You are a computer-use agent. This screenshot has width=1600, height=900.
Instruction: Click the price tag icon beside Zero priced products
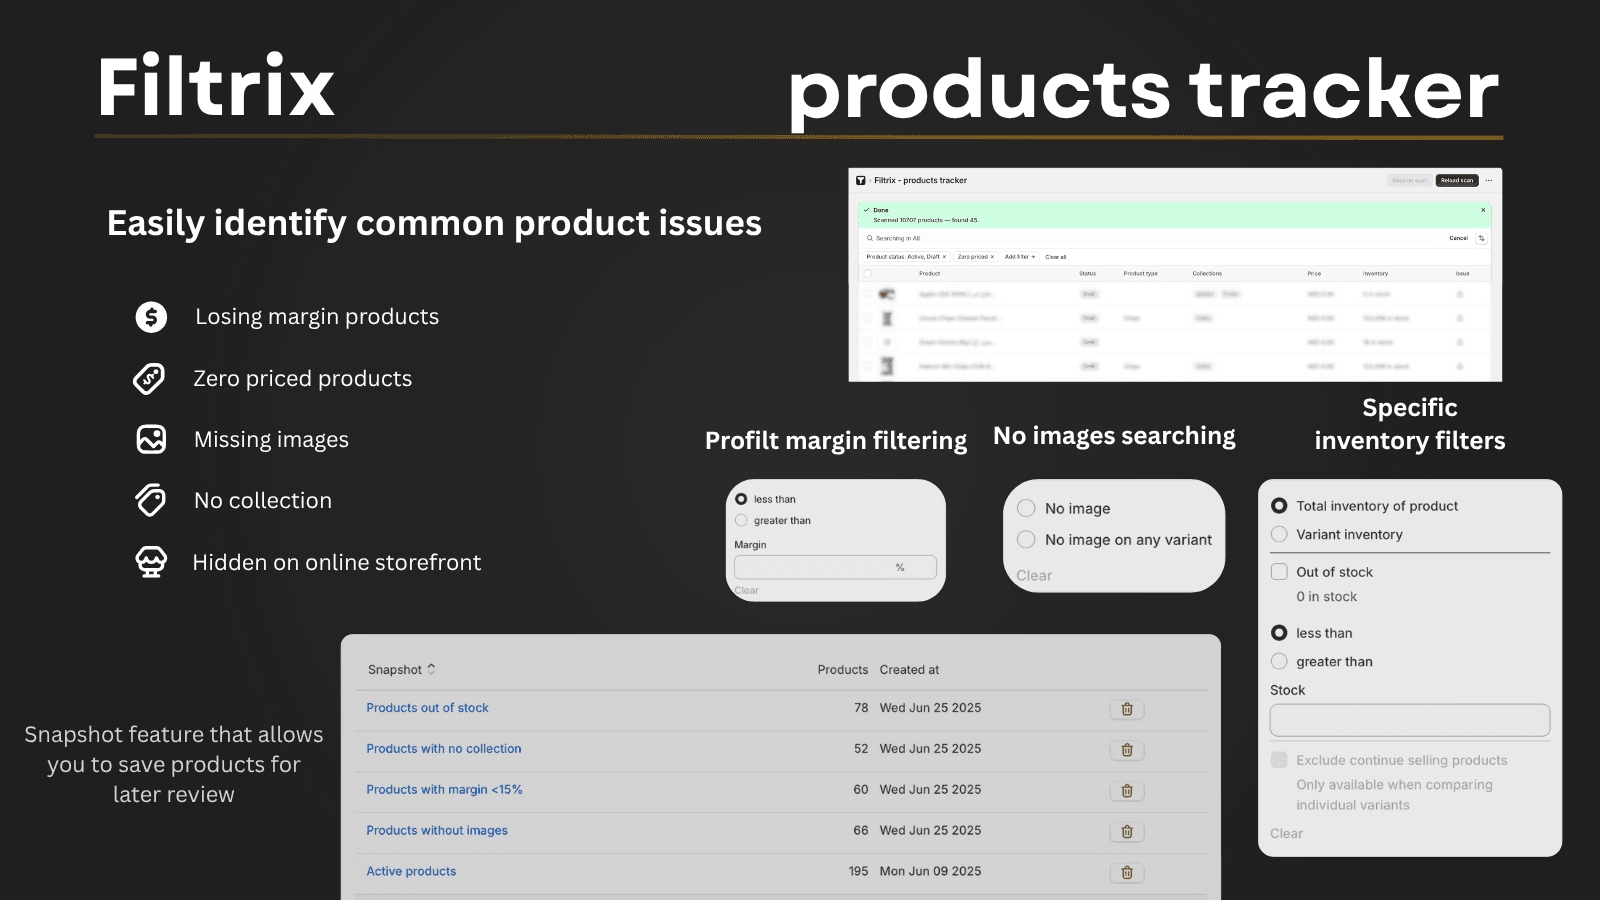pyautogui.click(x=151, y=378)
